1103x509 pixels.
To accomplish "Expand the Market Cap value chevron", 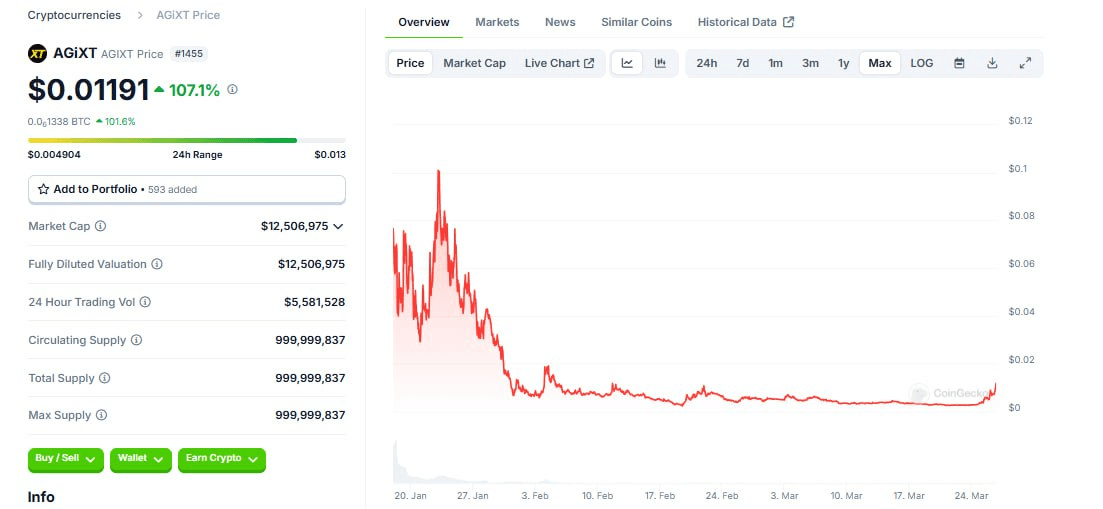I will pos(338,226).
